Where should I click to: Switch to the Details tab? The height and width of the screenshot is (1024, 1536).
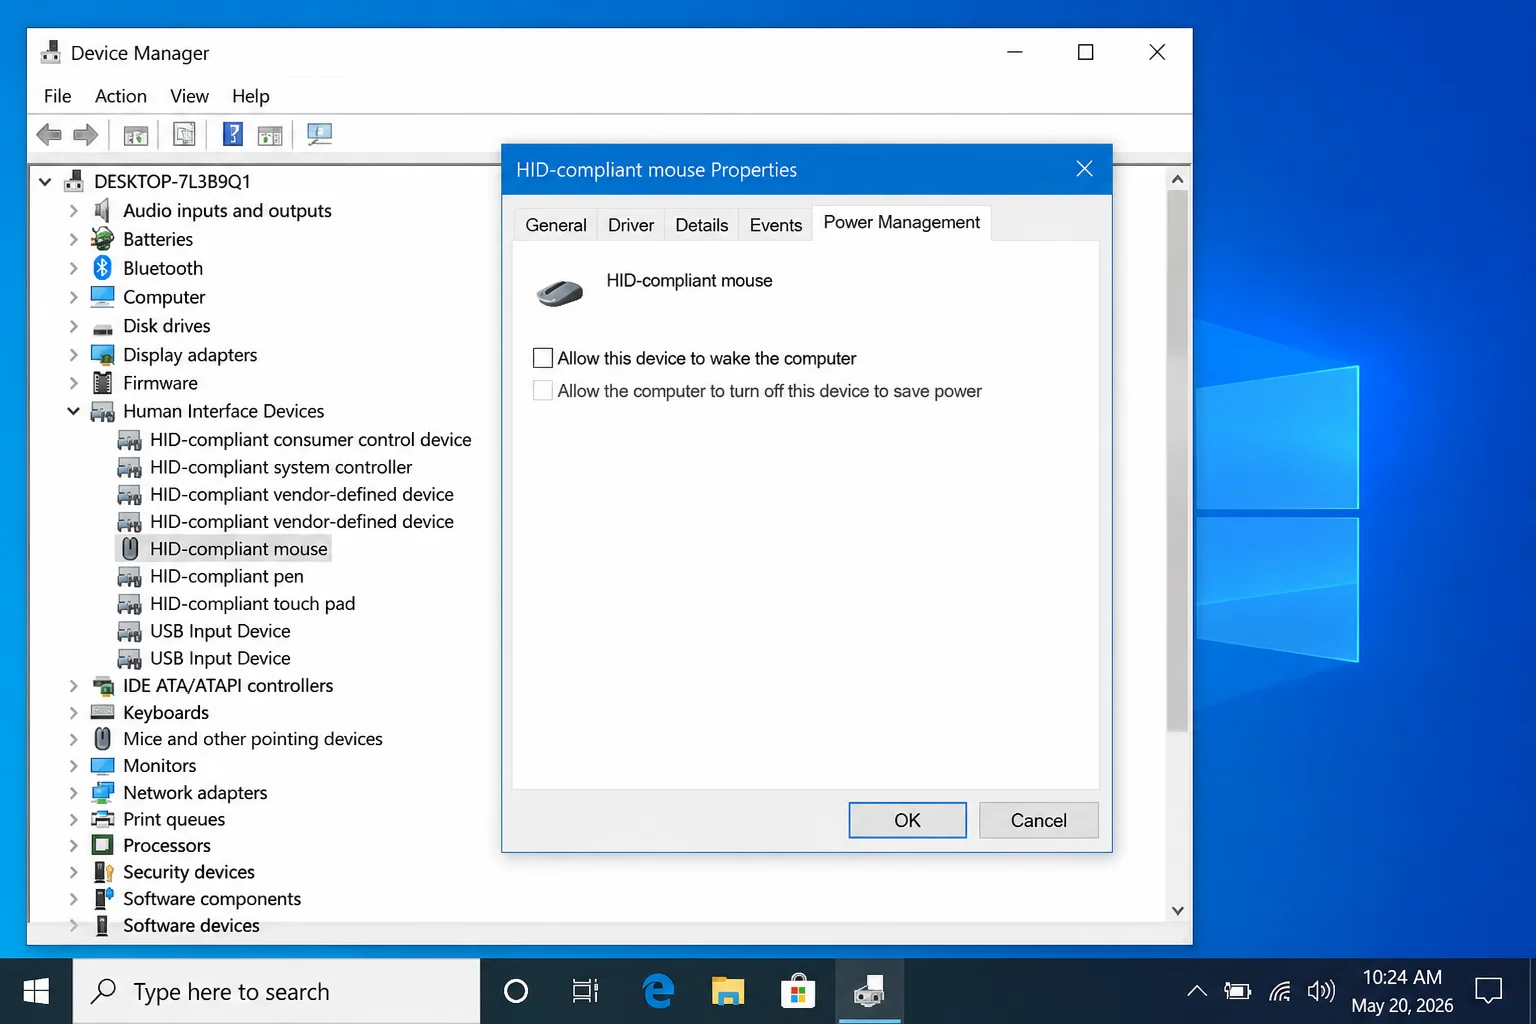(701, 225)
